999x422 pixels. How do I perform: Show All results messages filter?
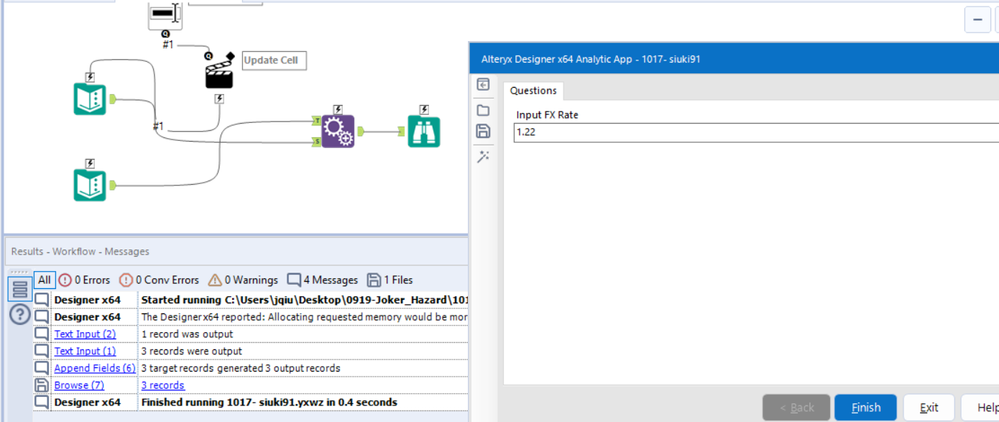[44, 280]
